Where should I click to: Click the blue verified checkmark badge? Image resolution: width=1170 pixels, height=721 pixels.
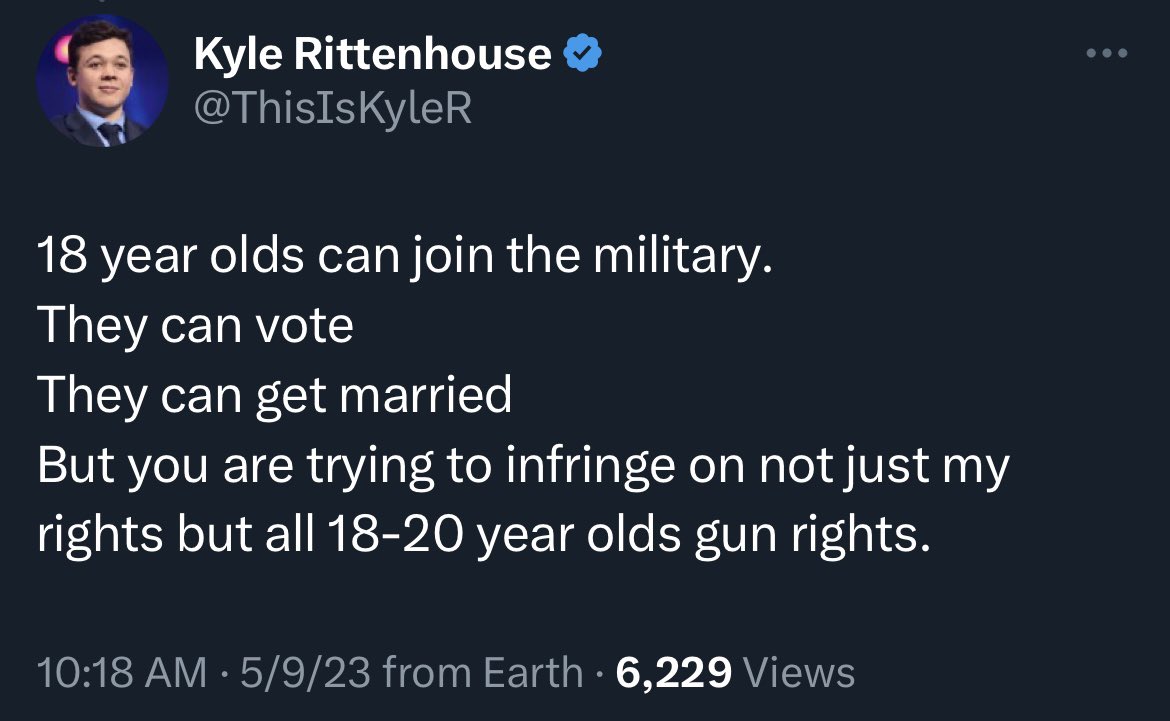(582, 53)
